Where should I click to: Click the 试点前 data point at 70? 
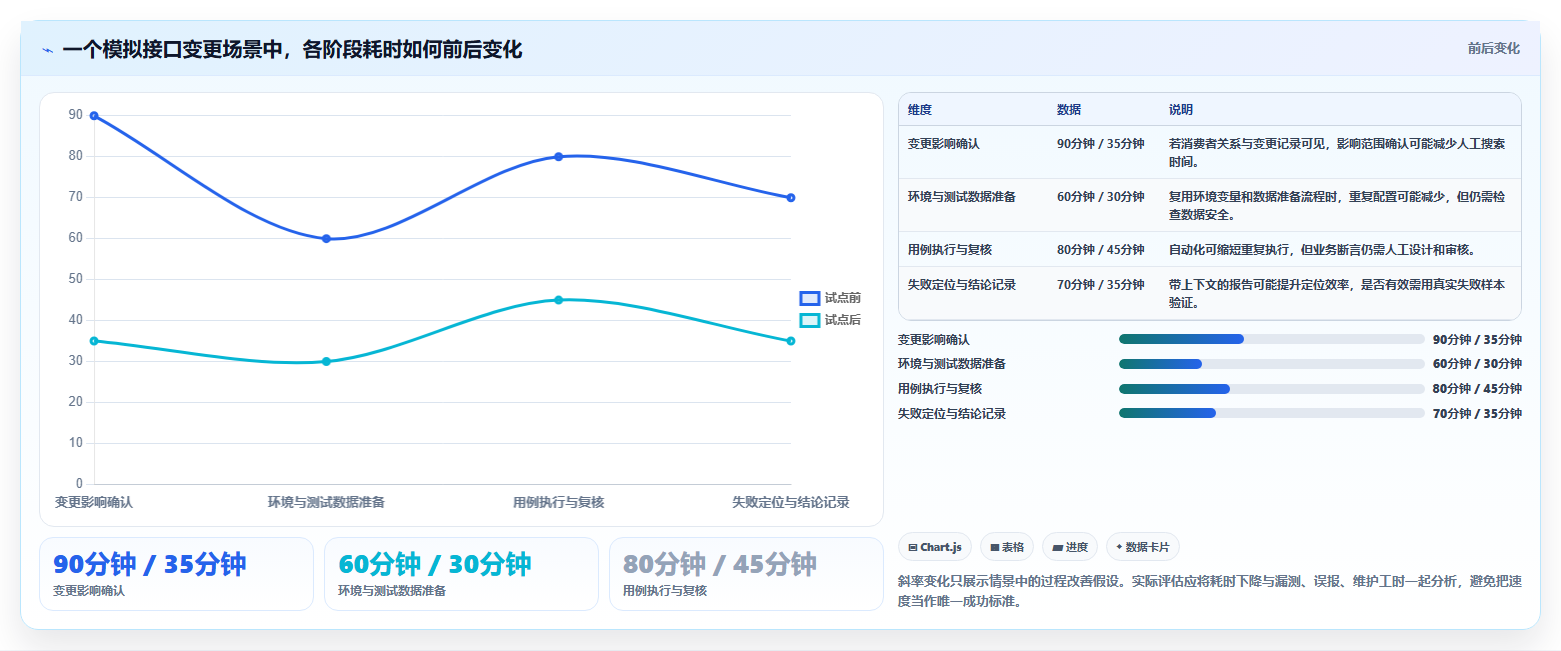[x=791, y=198]
